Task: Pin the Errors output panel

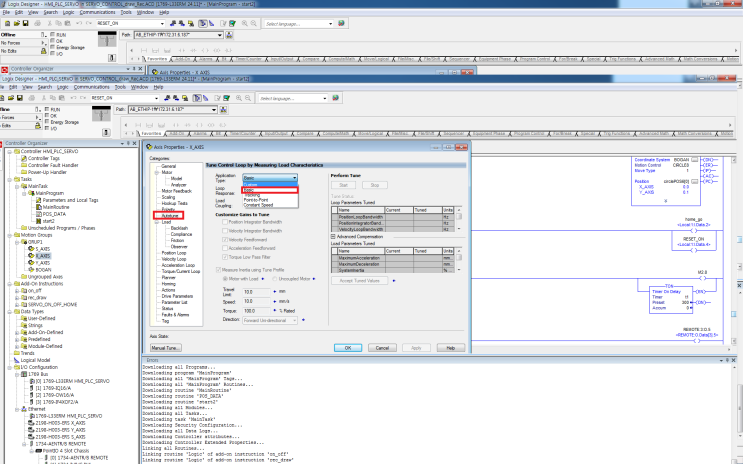Action: 728,360
